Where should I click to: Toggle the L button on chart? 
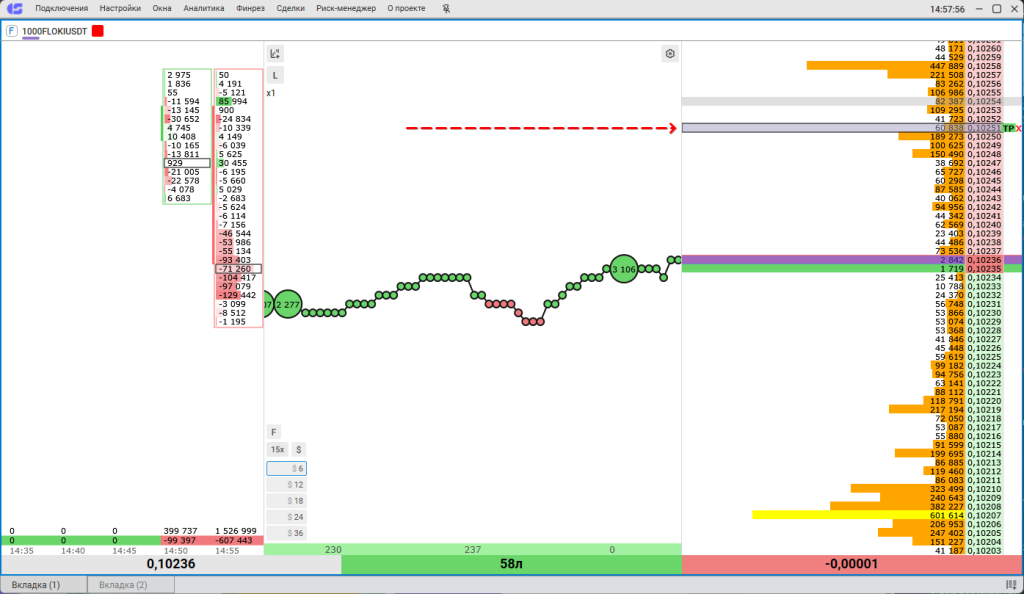[x=275, y=75]
